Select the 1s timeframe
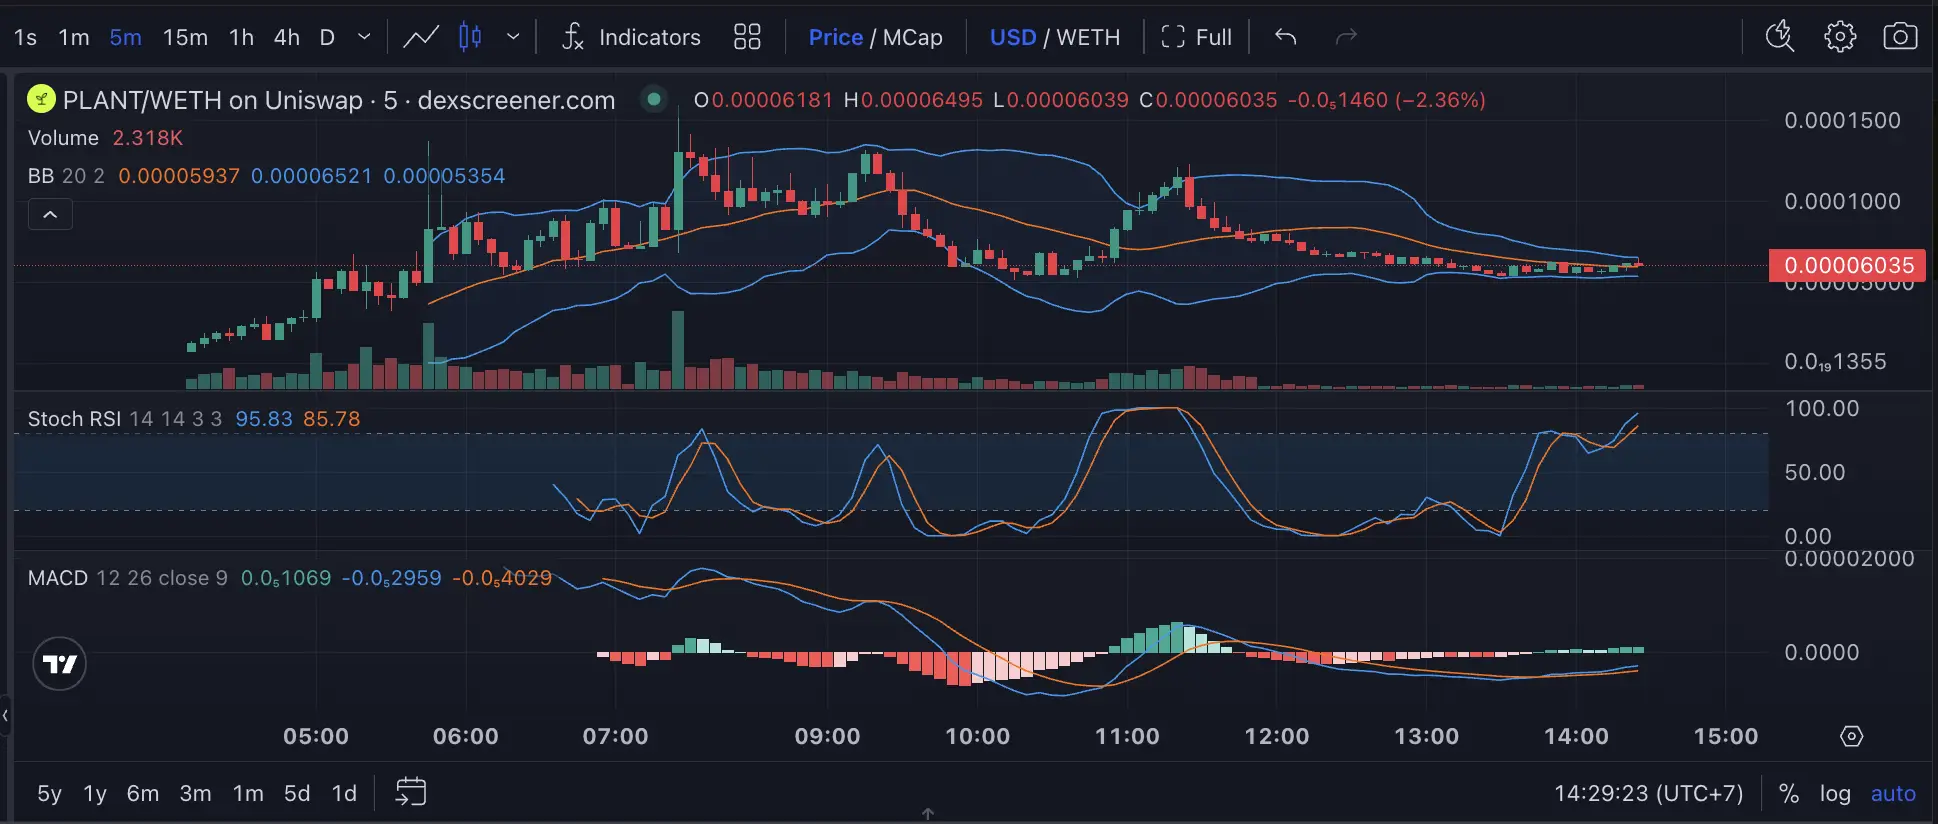The width and height of the screenshot is (1938, 824). point(25,38)
